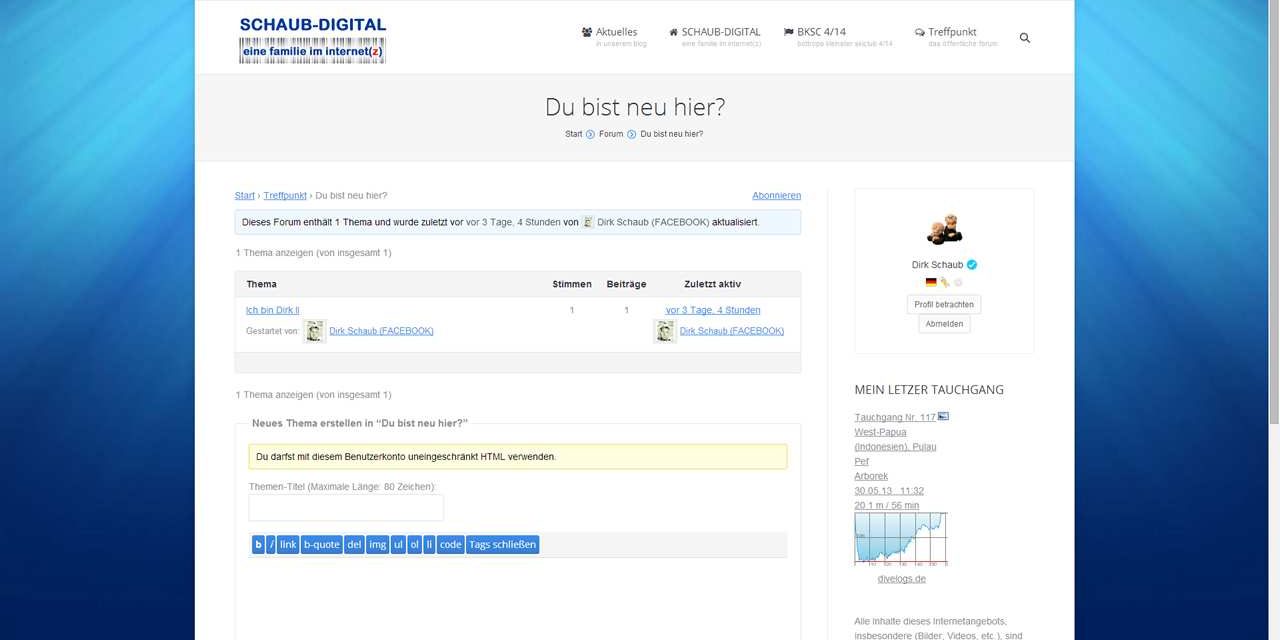Click Dirk Schaub's profile avatar in sidebar
The image size is (1280, 640).
pyautogui.click(x=944, y=229)
